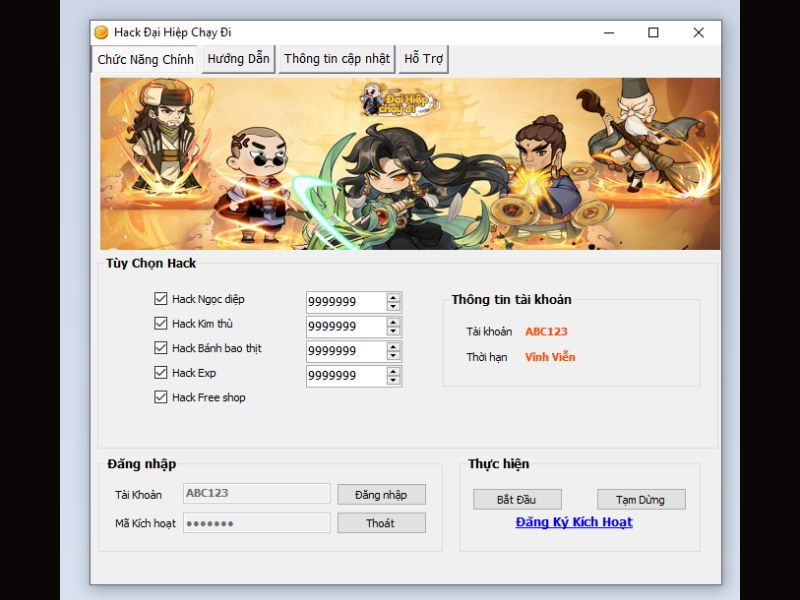Maximize the Hack Đại Hiệp Chạy Đi window
This screenshot has height=600, width=800.
[x=653, y=33]
